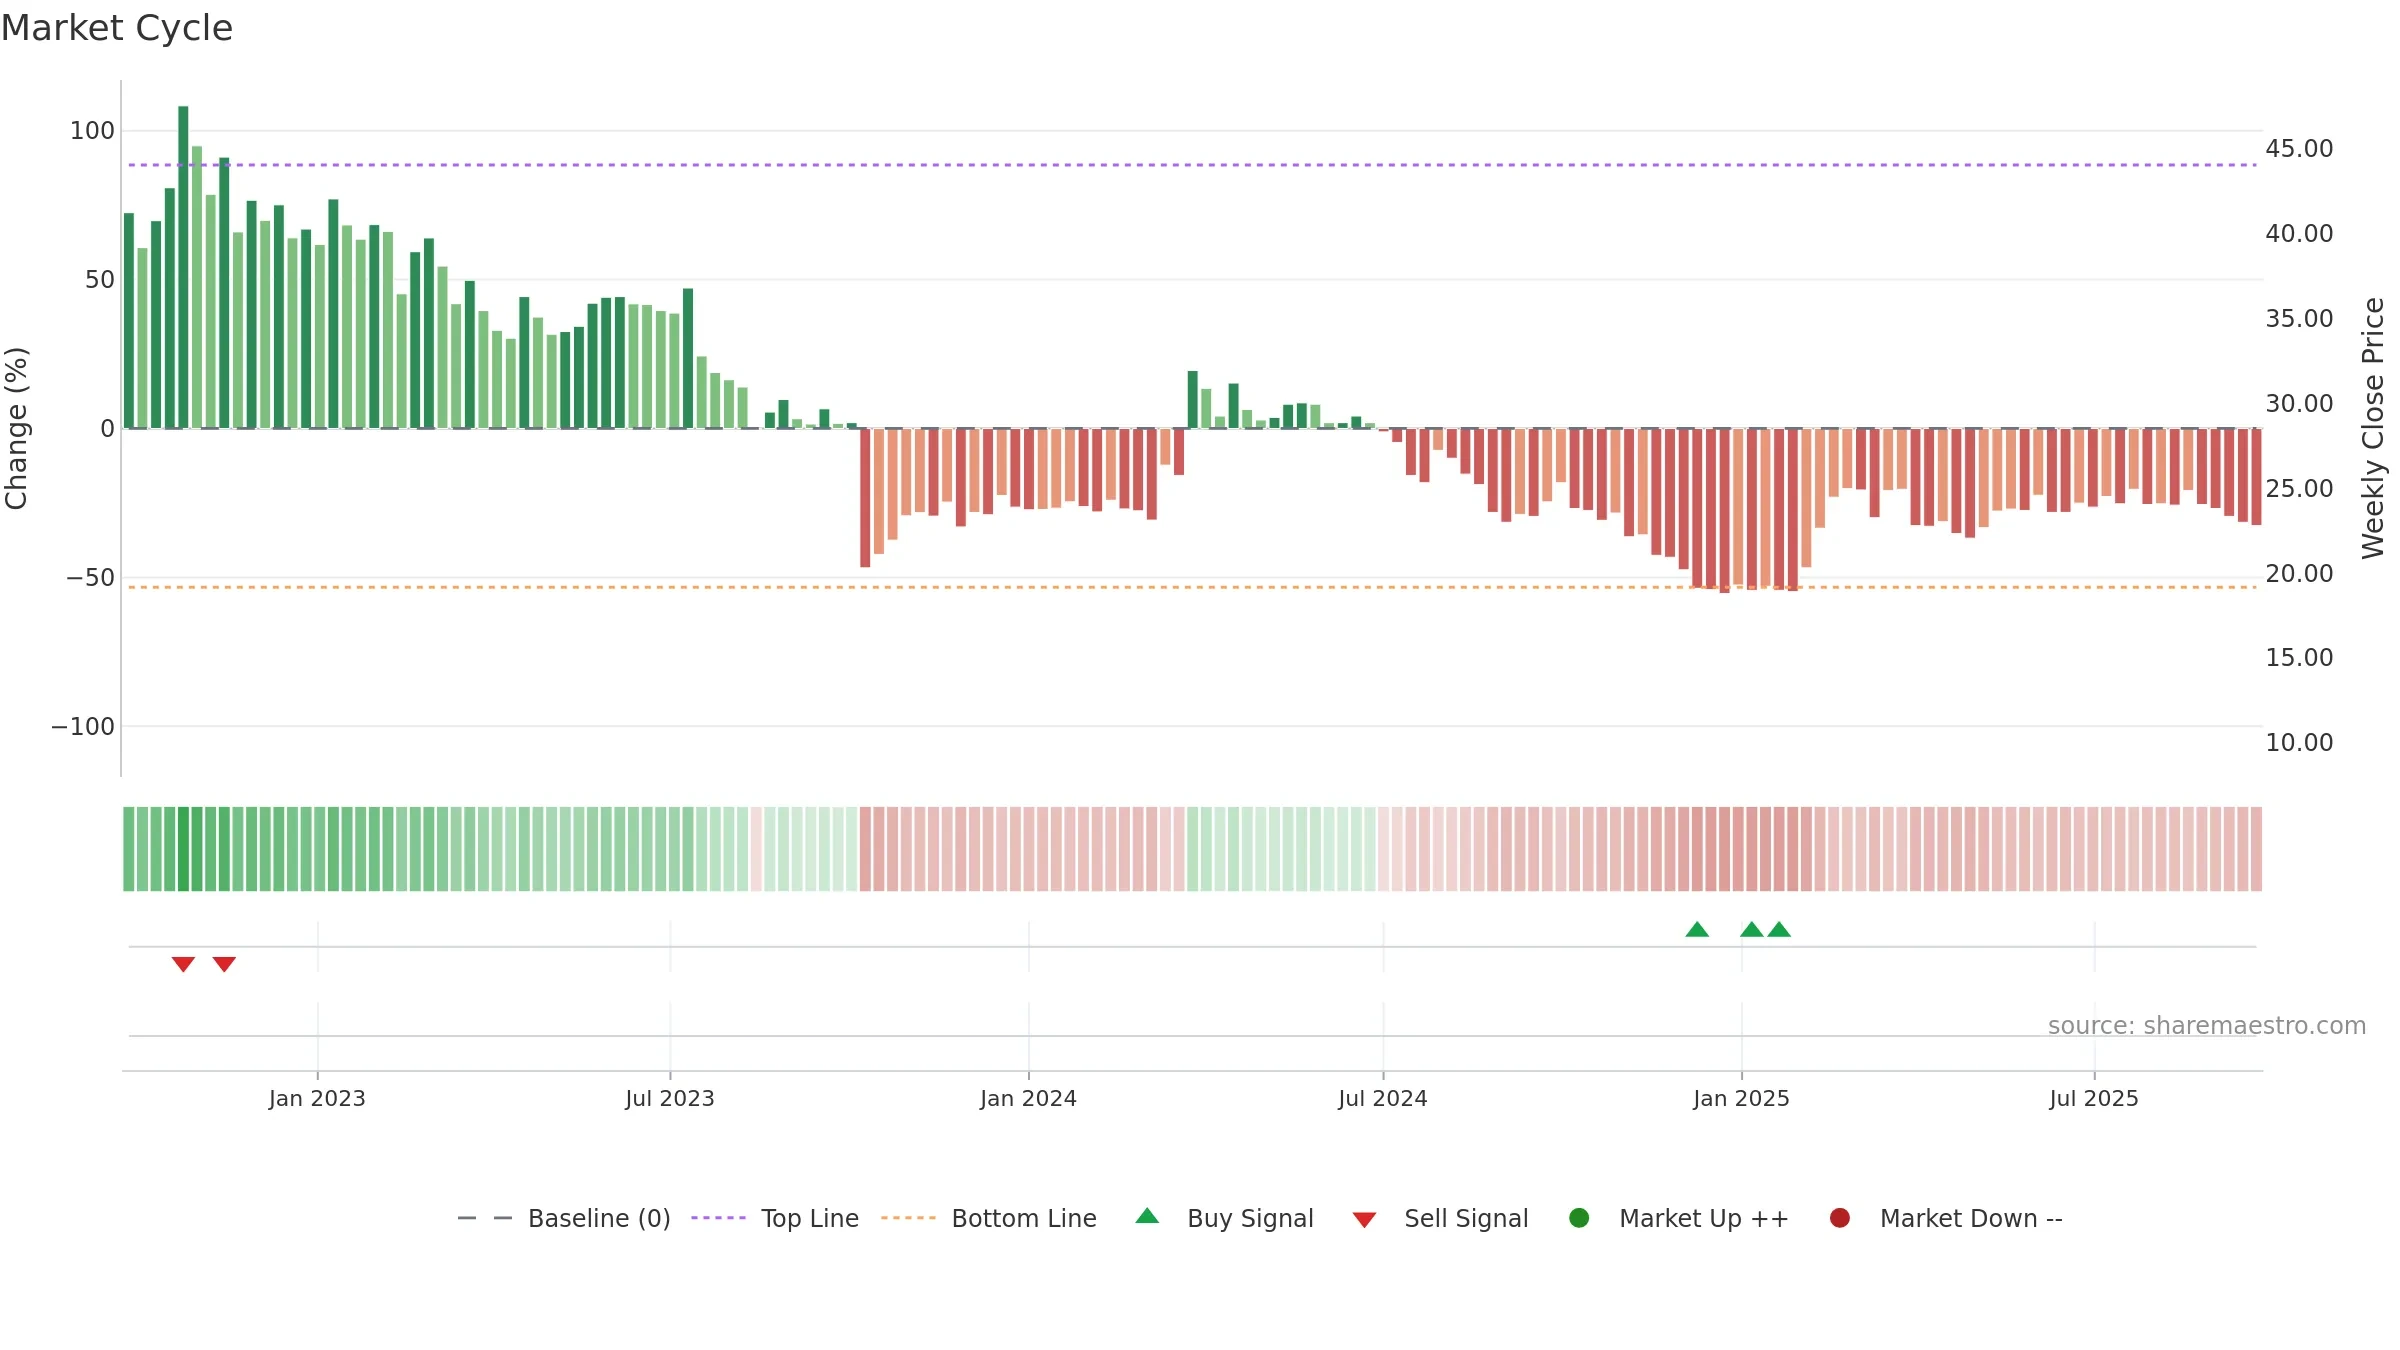Viewport: 2400px width, 1350px height.
Task: Select the first buy signal marker before Jan 2025
Action: [x=1697, y=929]
